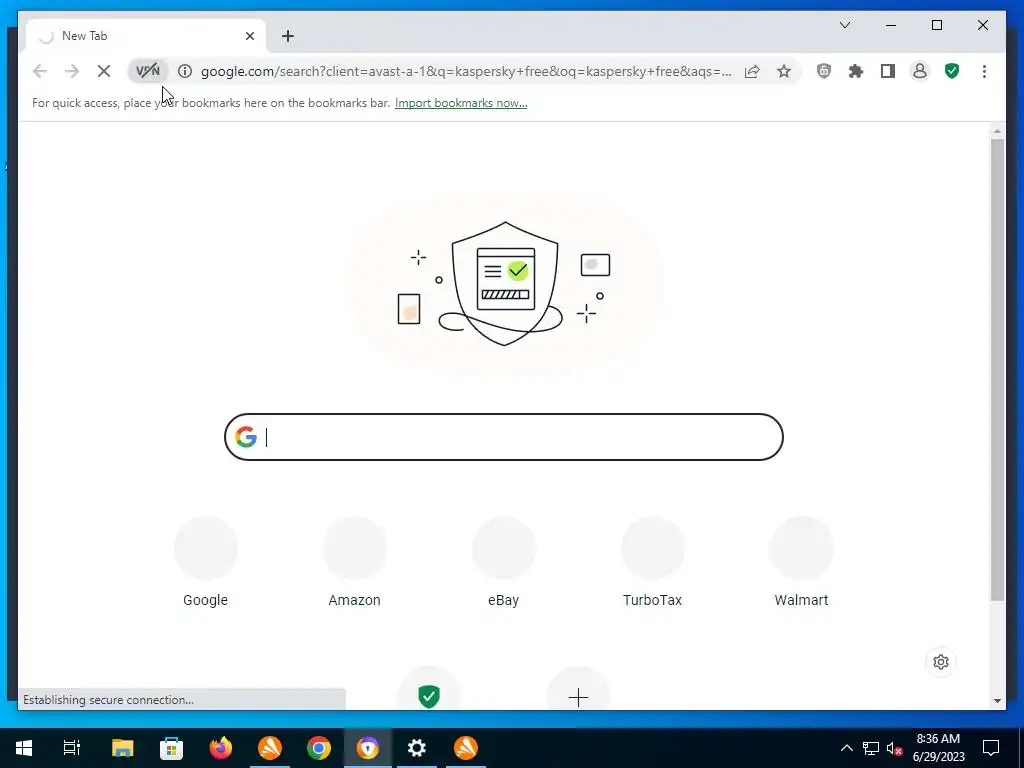
Task: Import bookmarks now link
Action: click(461, 103)
